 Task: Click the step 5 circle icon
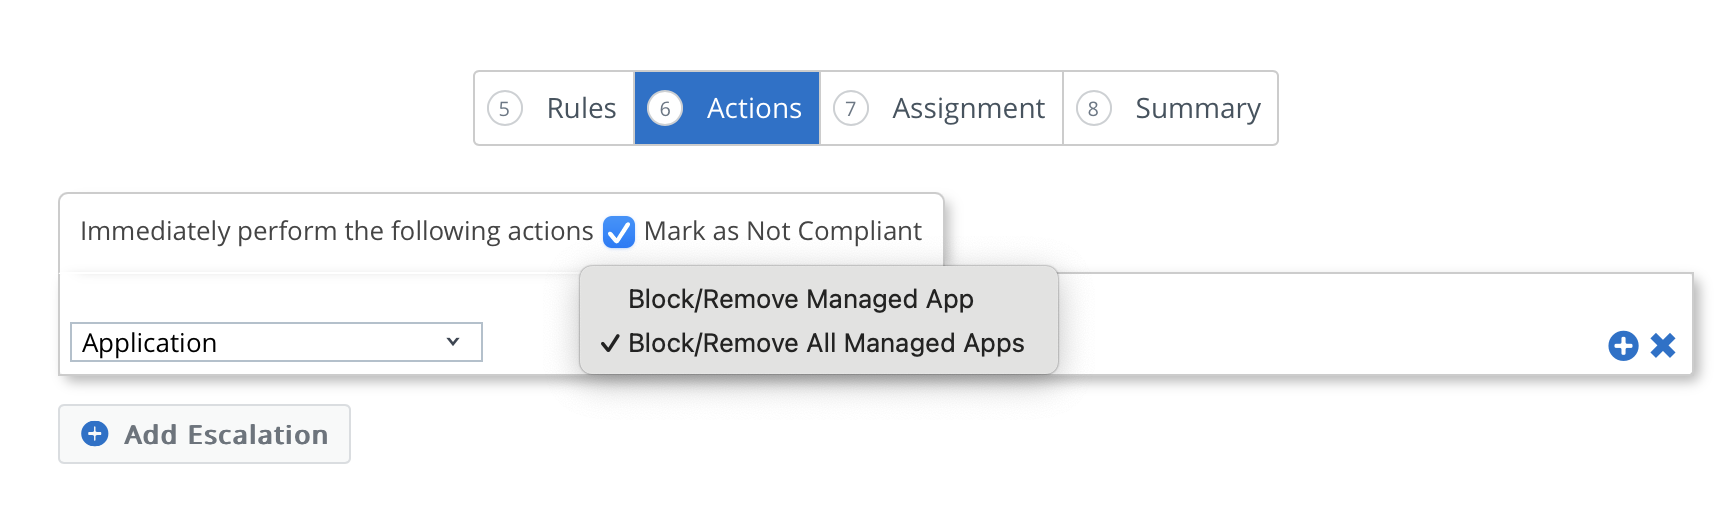[505, 108]
